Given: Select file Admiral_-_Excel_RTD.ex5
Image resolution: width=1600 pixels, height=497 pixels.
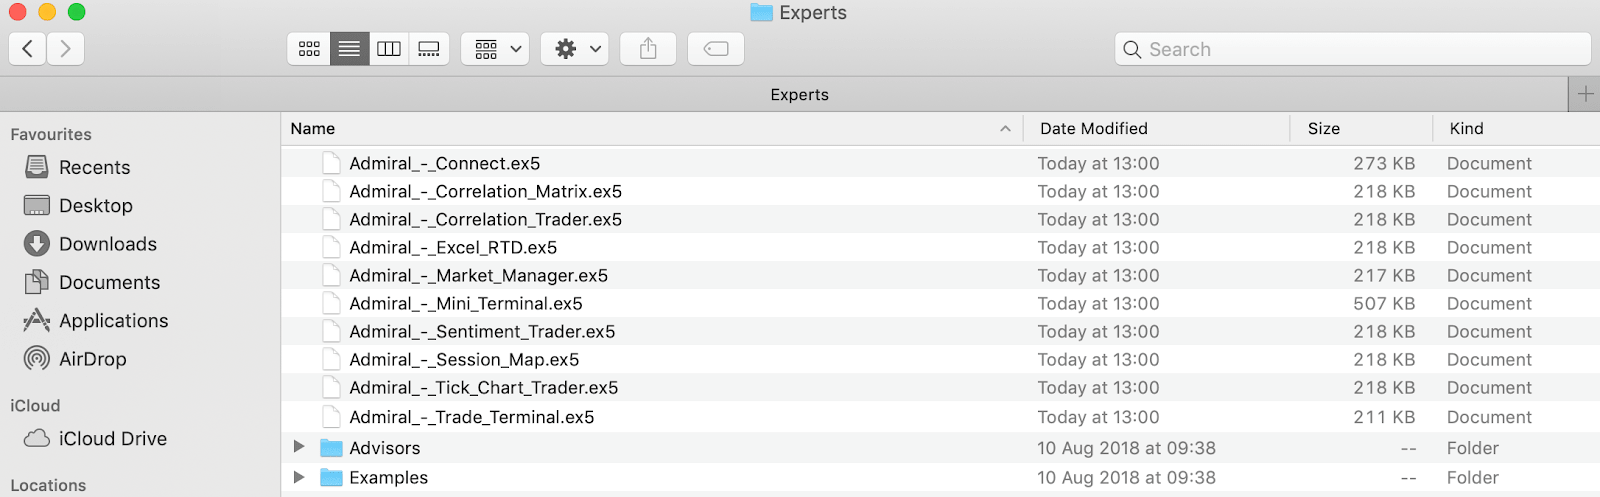Looking at the screenshot, I should tap(453, 247).
